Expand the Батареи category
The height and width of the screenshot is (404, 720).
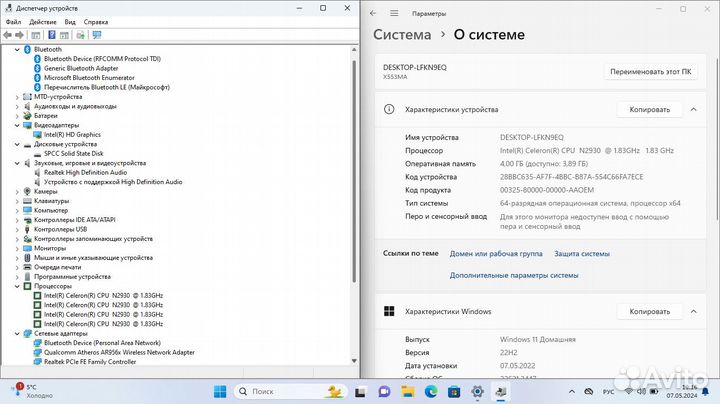pos(17,116)
